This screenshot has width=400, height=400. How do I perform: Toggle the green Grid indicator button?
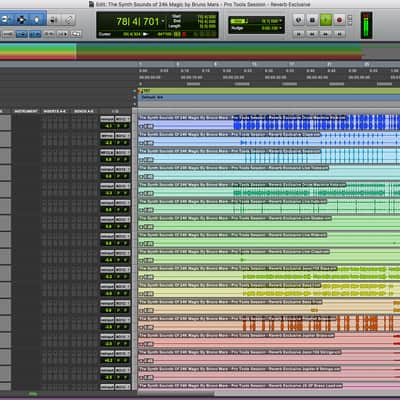[239, 21]
